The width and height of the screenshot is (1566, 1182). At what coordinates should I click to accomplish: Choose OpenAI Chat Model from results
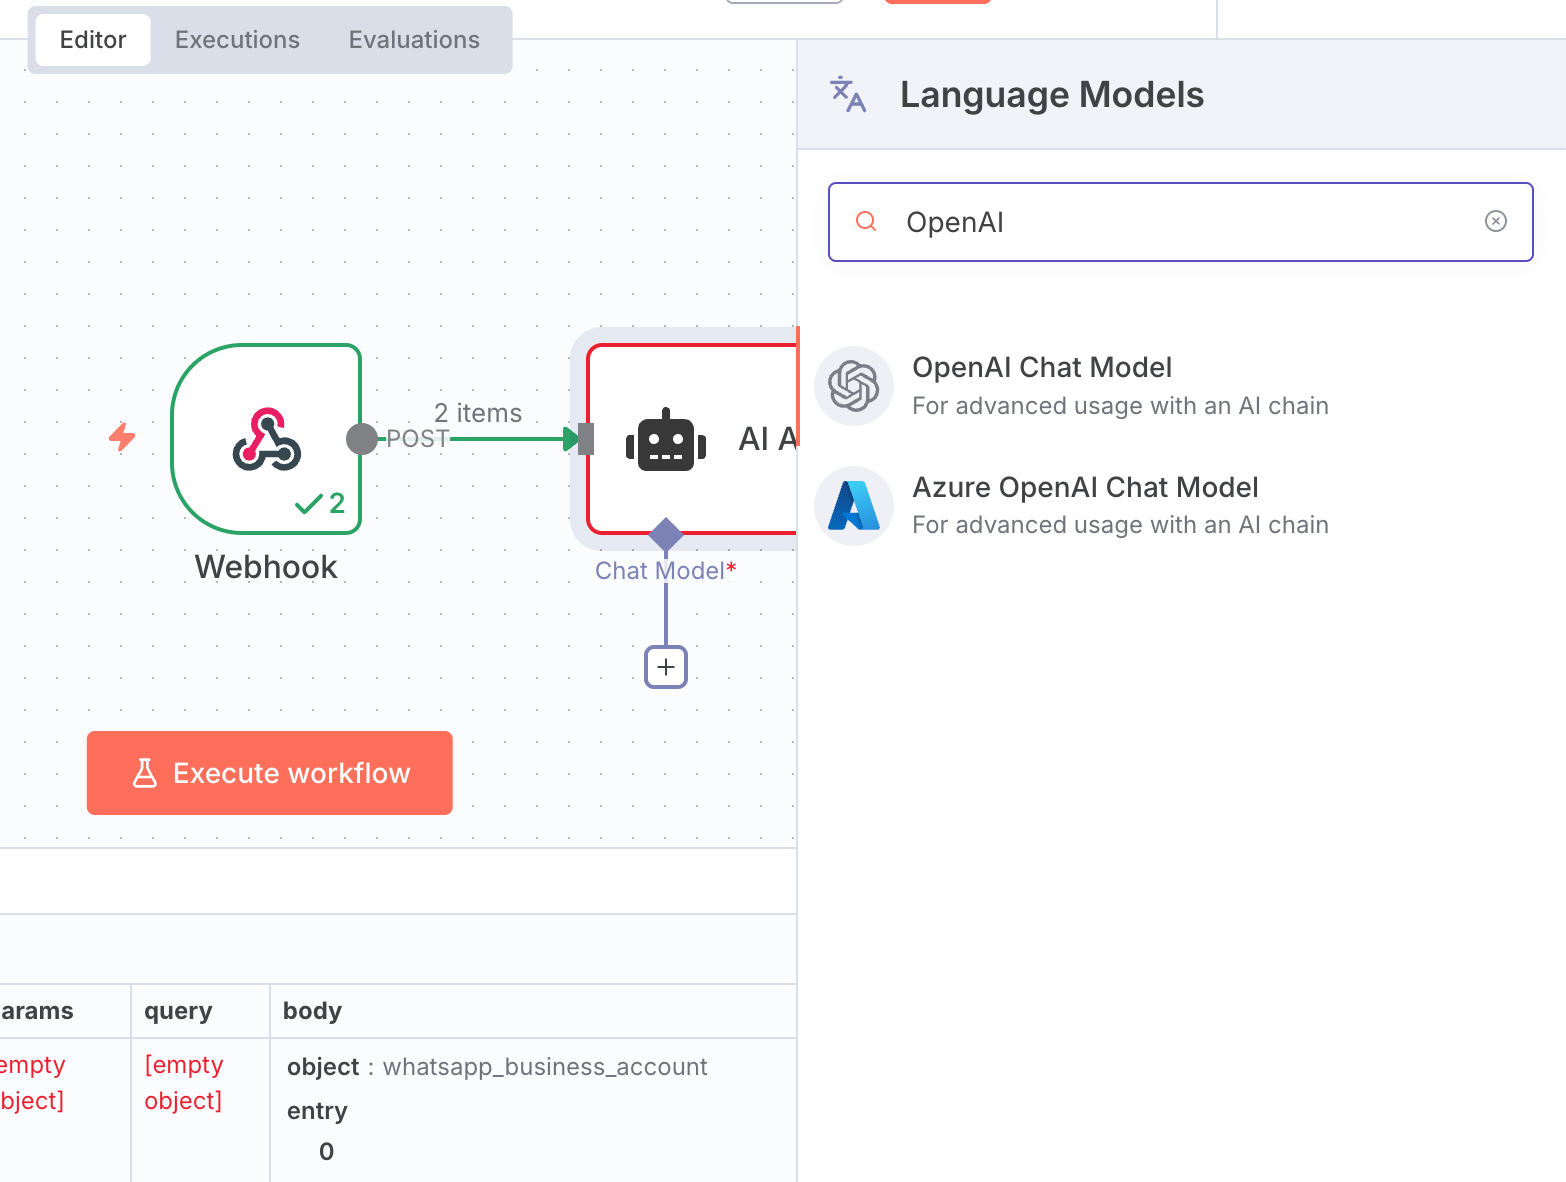pyautogui.click(x=1181, y=386)
